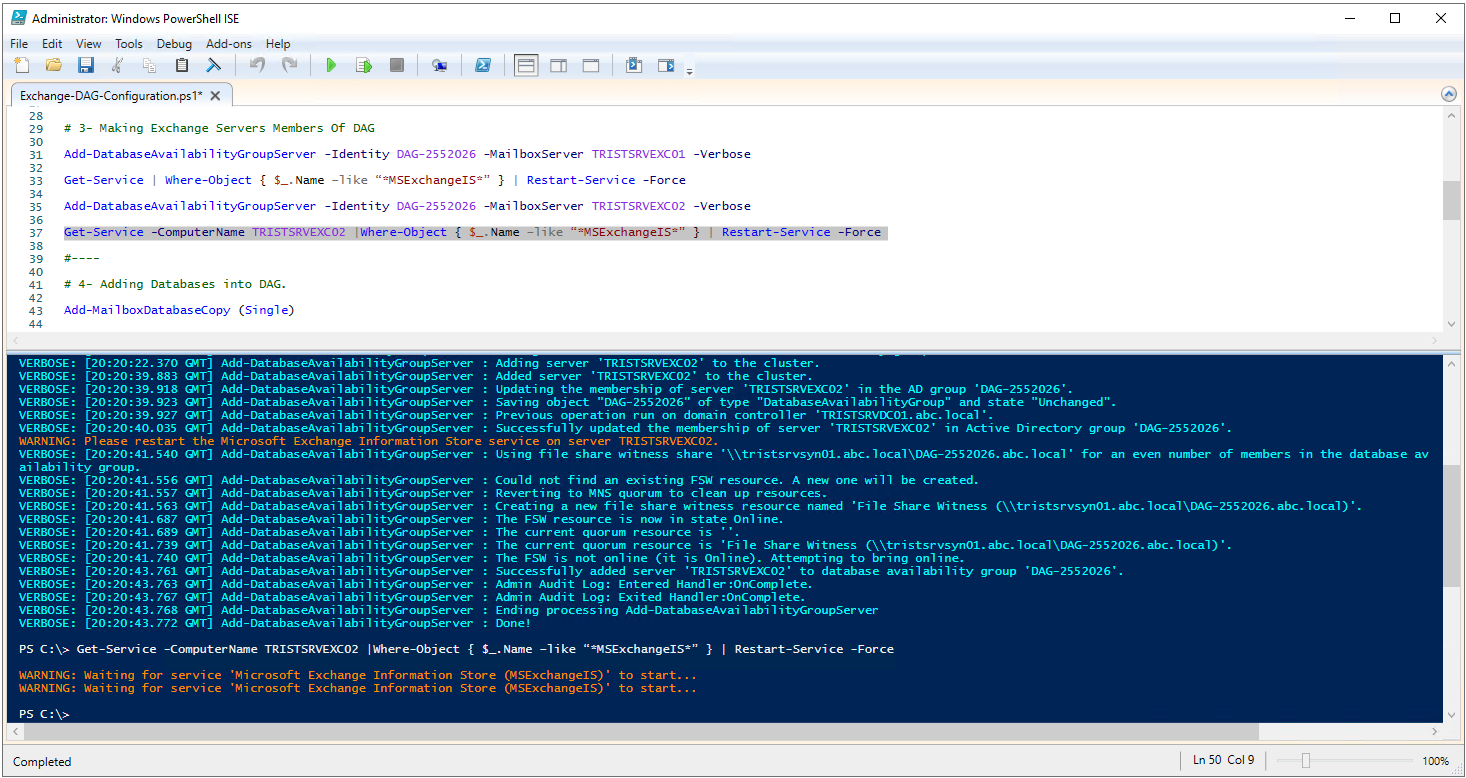This screenshot has height=778, width=1466.
Task: Click the verbose 'Done!' console line
Action: coord(276,623)
